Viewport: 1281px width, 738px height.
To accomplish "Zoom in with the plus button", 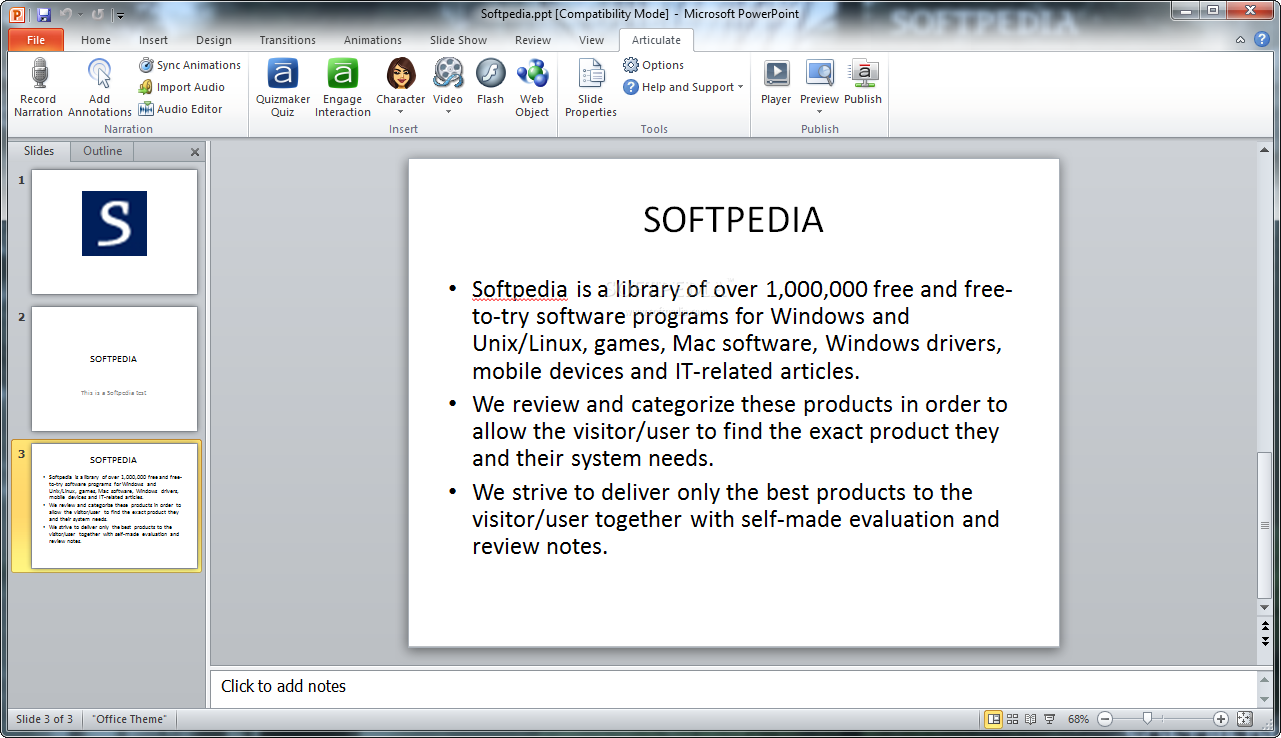I will point(1221,719).
